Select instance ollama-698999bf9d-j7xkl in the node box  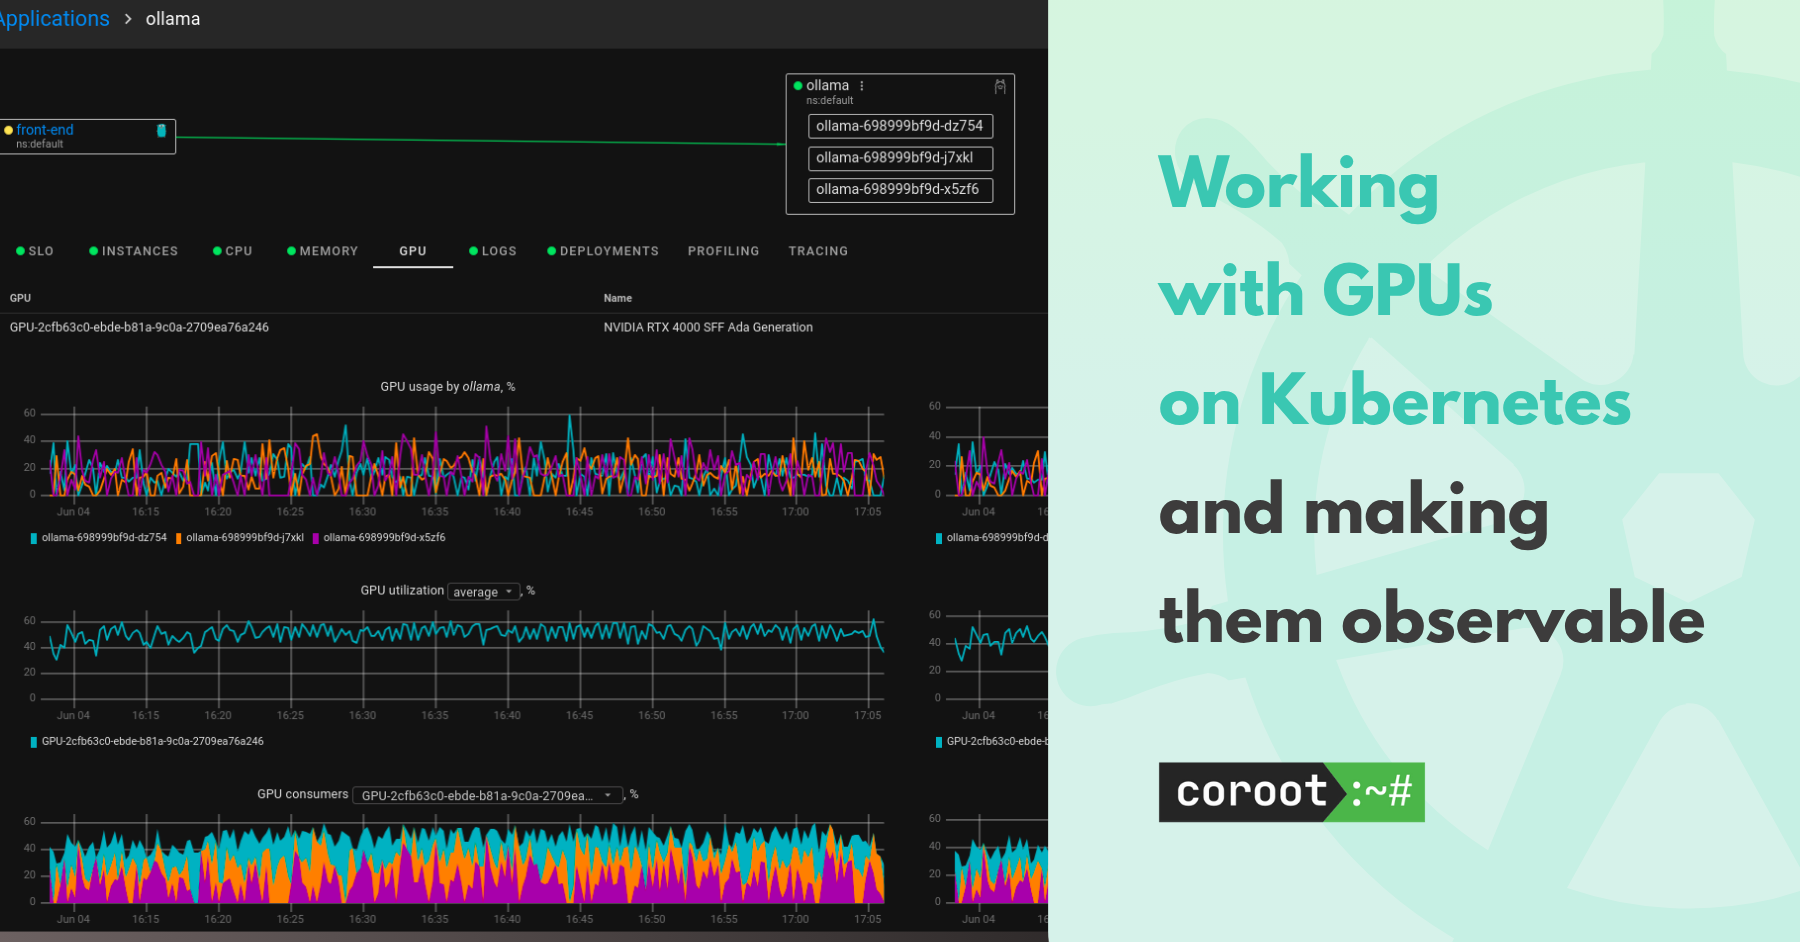point(900,158)
